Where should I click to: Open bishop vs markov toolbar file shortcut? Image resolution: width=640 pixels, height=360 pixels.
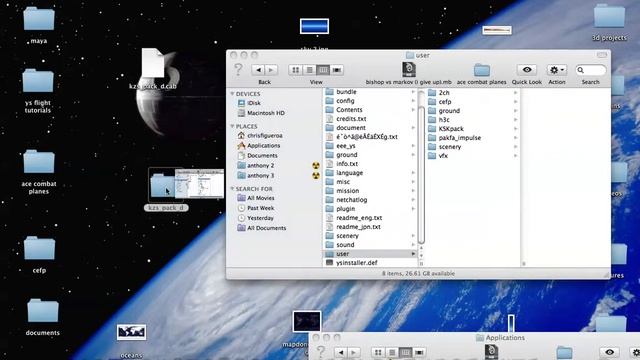click(x=409, y=70)
